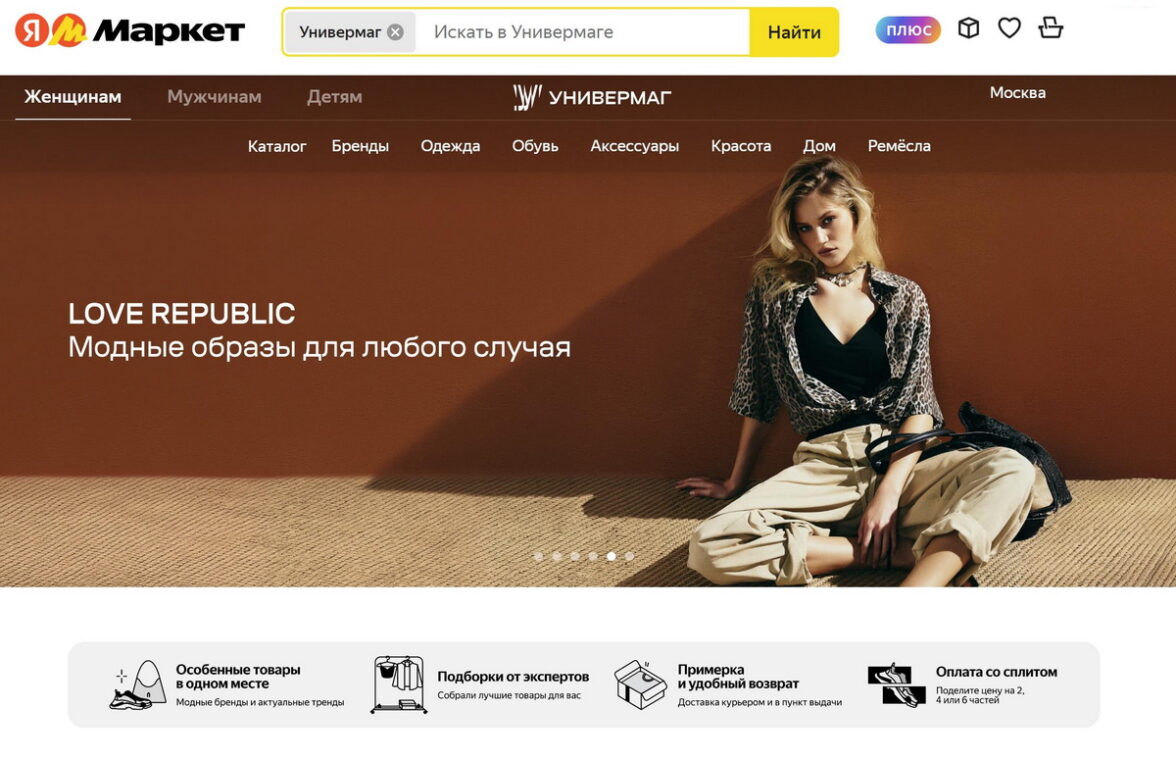The width and height of the screenshot is (1176, 759).
Task: Open the Красота category
Action: pyautogui.click(x=741, y=146)
